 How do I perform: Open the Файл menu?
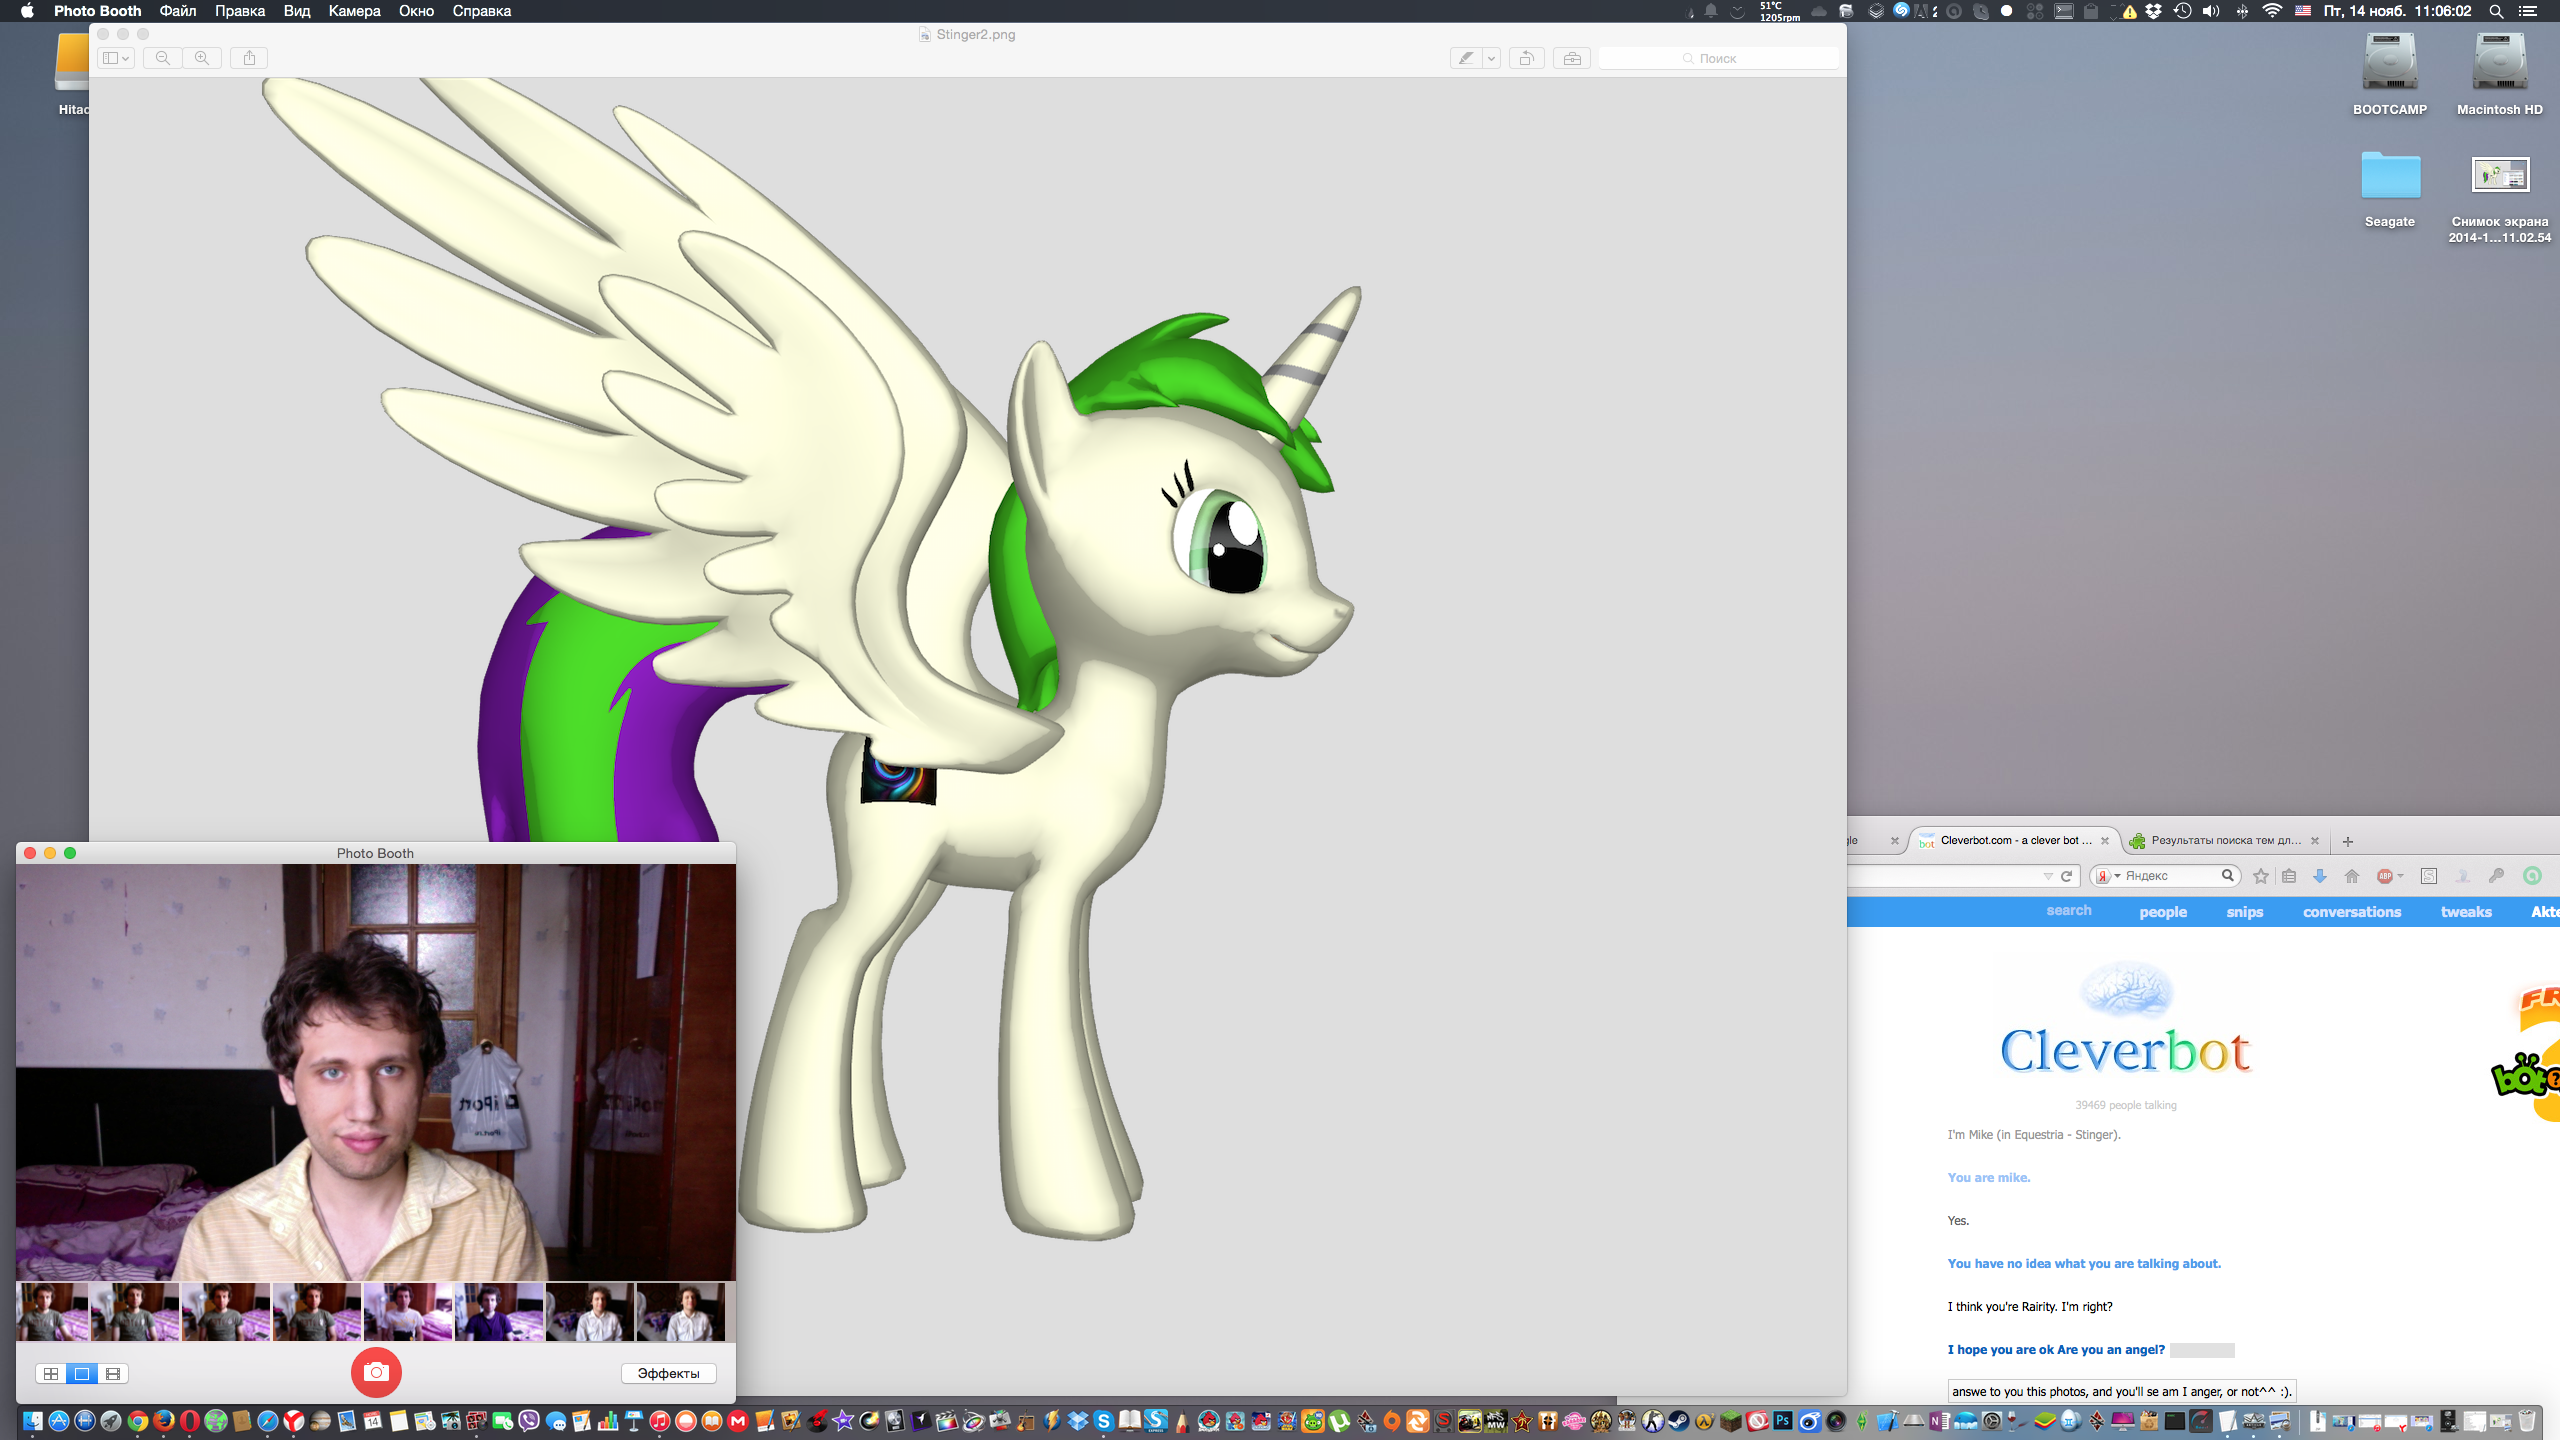[178, 11]
